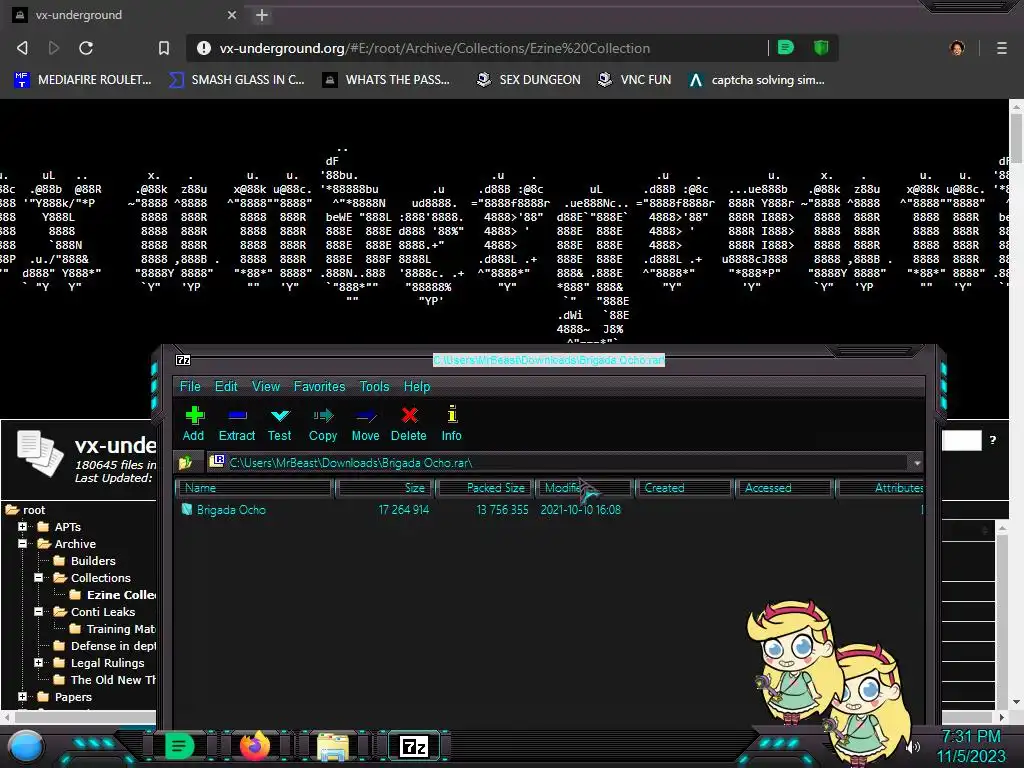The image size is (1024, 768).
Task: Collapse the Conti Leaks folder node
Action: (39, 611)
